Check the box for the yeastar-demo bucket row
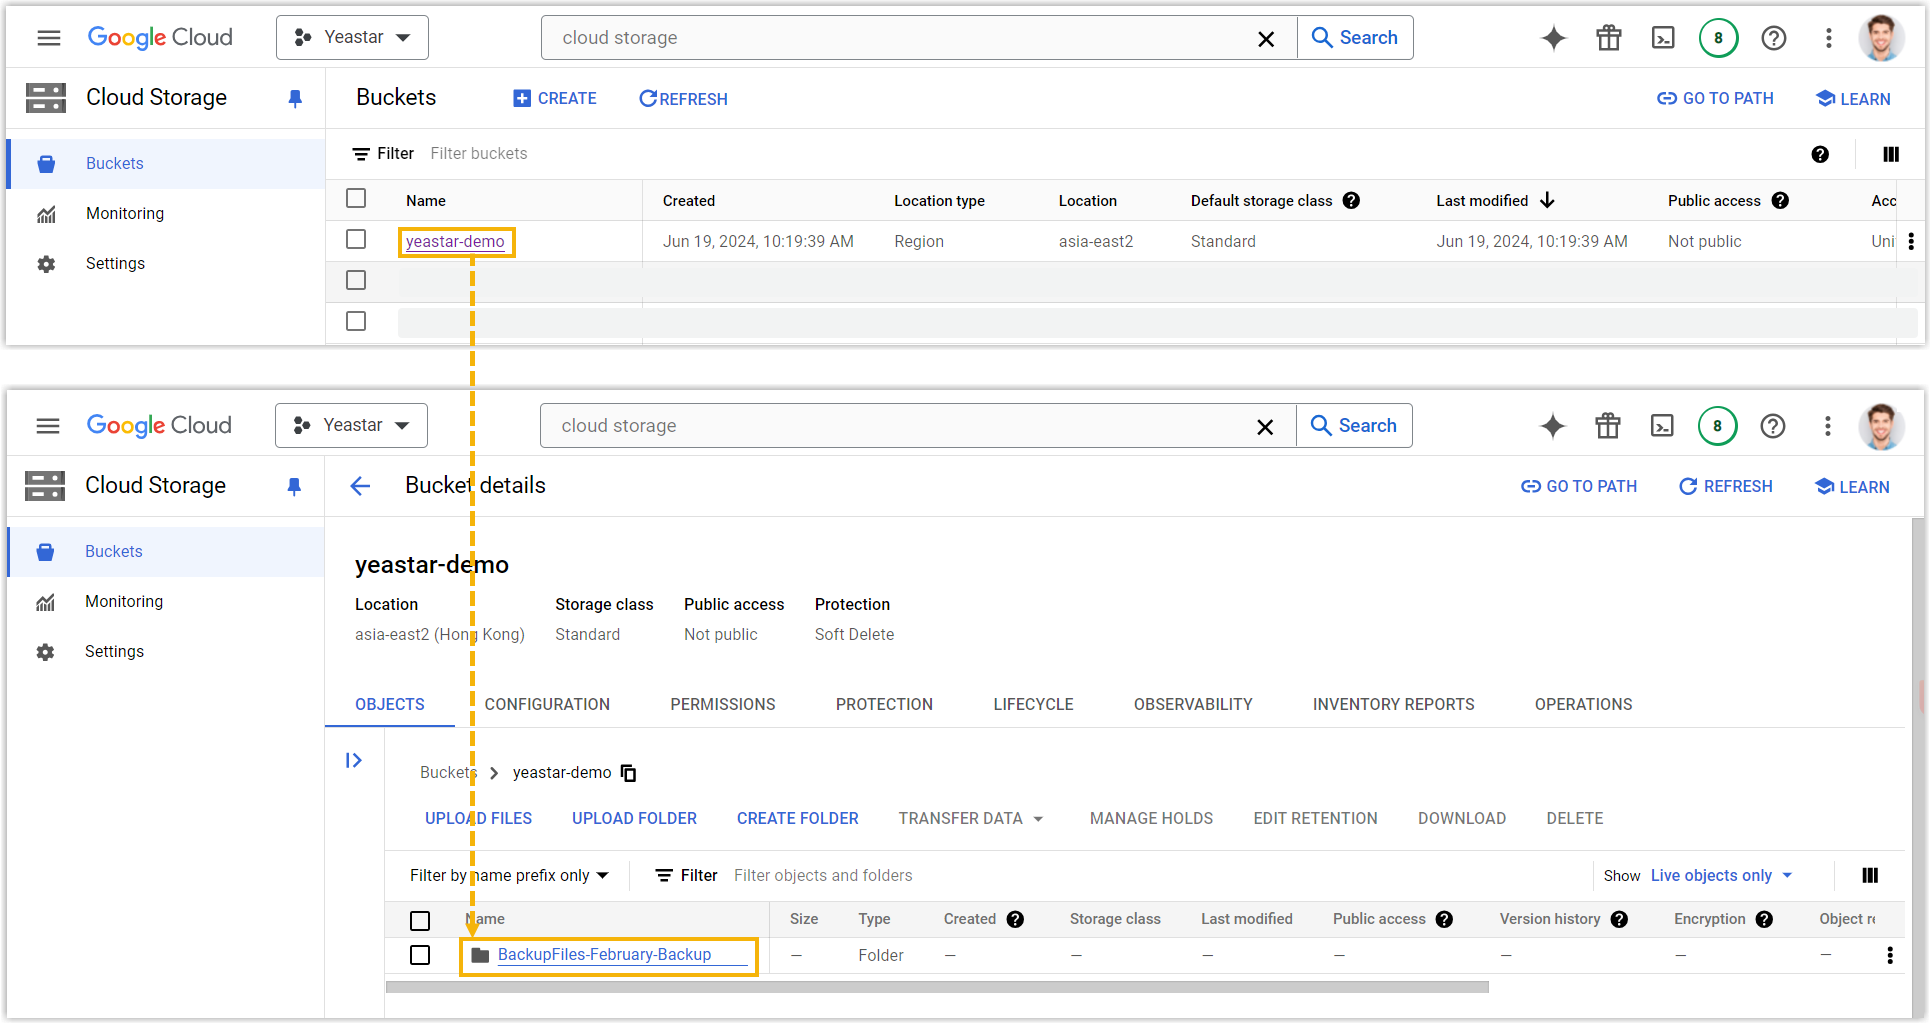1931x1024 pixels. [356, 240]
